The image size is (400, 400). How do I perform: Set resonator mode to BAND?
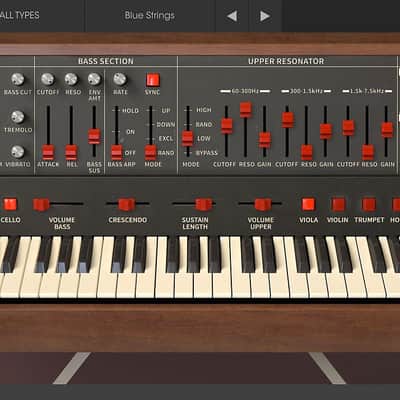pos(204,124)
